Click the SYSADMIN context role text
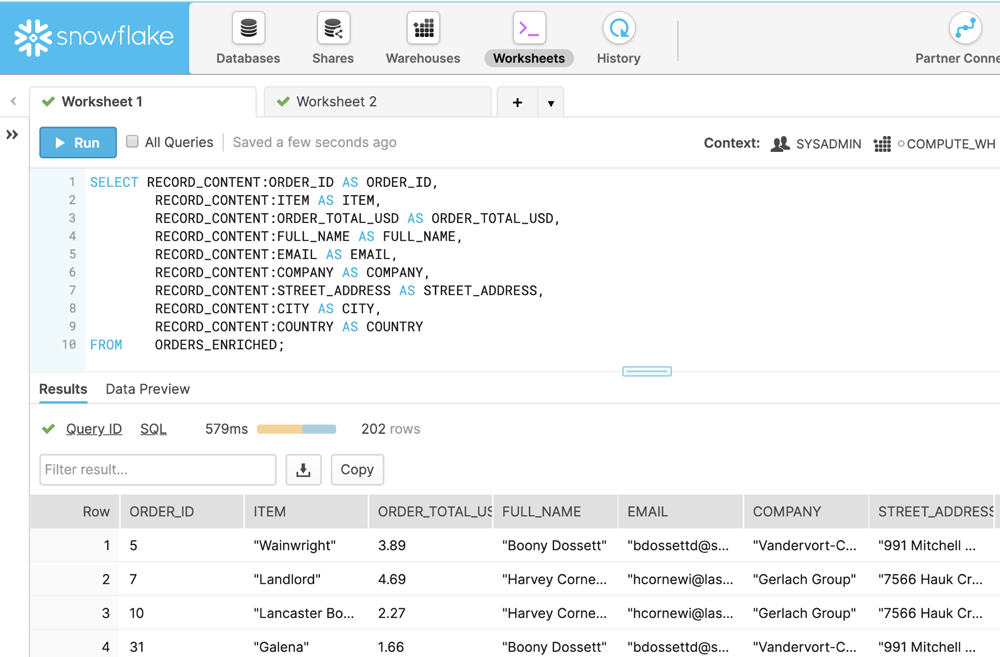The width and height of the screenshot is (1000, 657). click(x=828, y=144)
